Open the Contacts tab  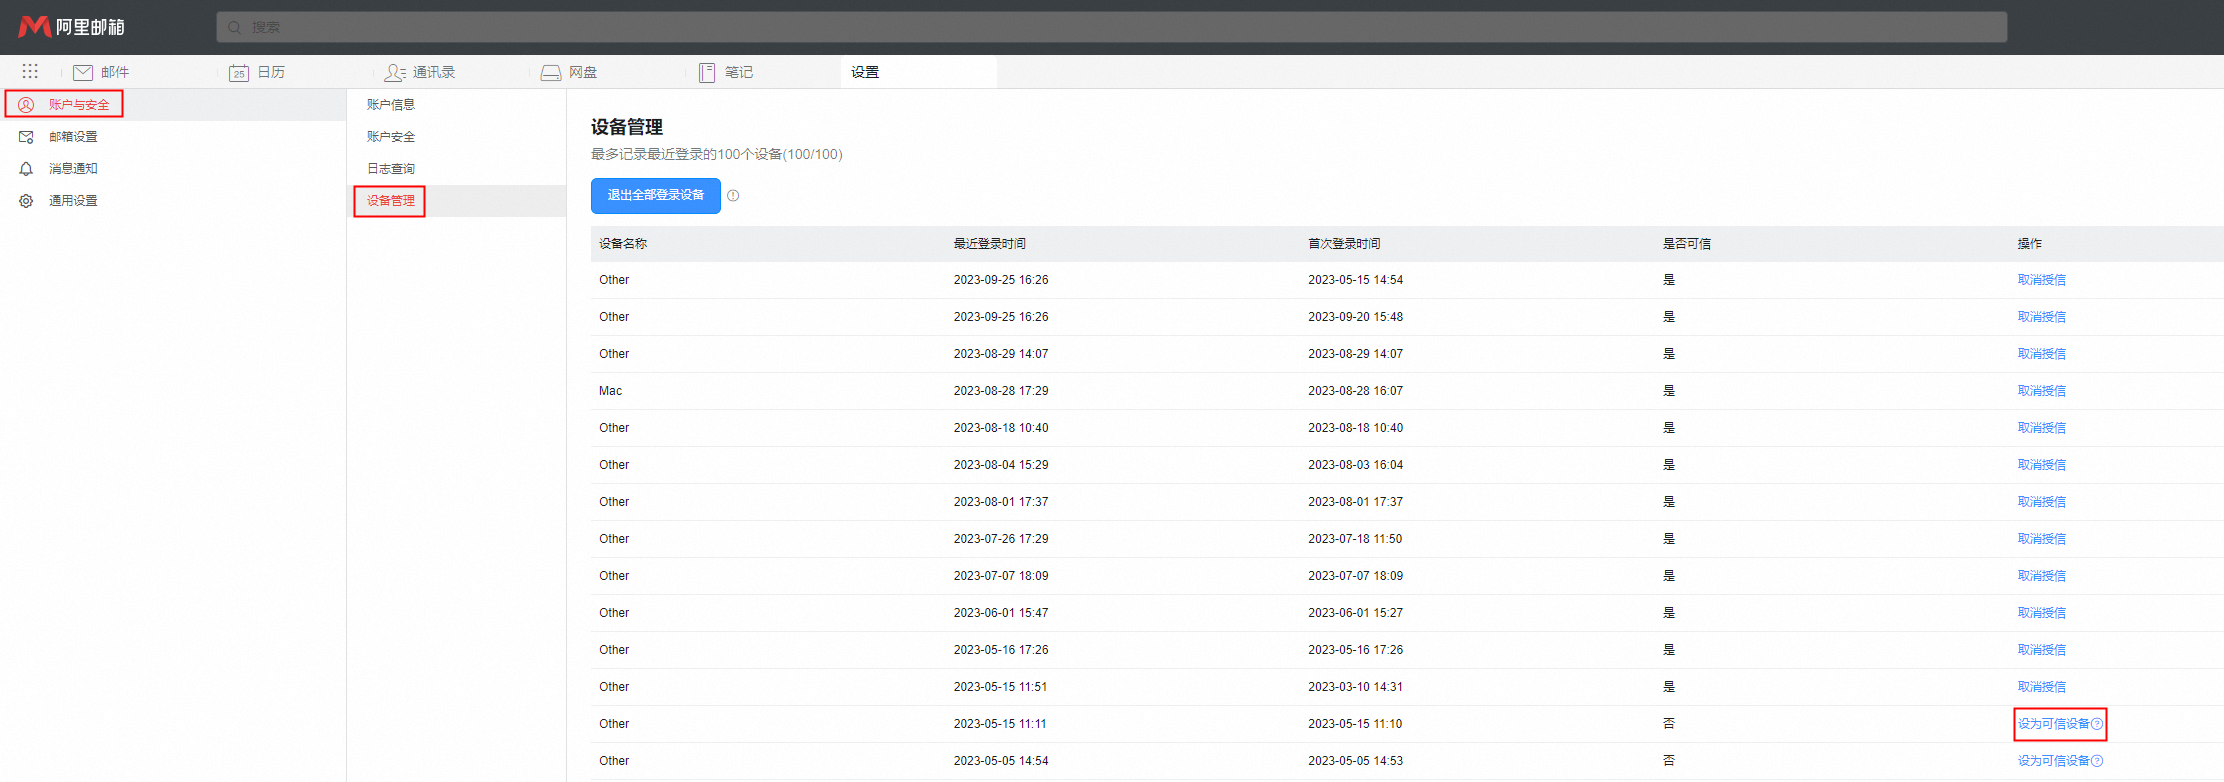click(420, 72)
